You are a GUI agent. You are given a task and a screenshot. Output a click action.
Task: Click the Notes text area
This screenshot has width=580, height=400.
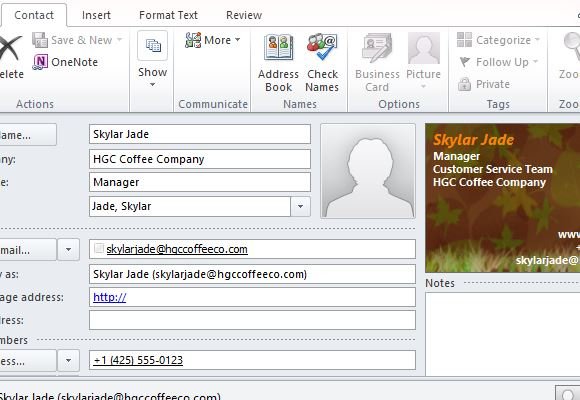(503, 334)
